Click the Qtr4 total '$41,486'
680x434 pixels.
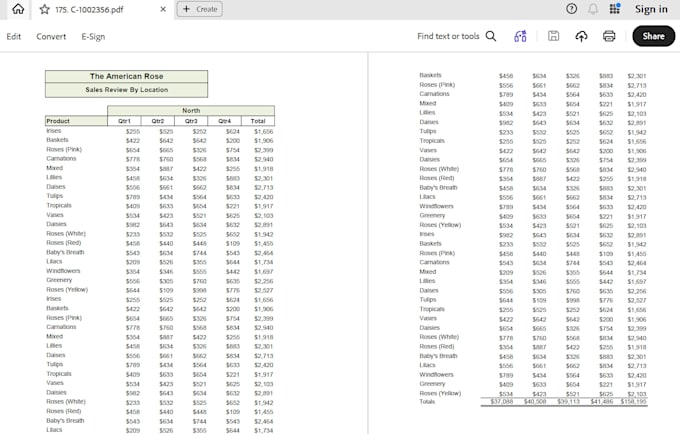(602, 402)
